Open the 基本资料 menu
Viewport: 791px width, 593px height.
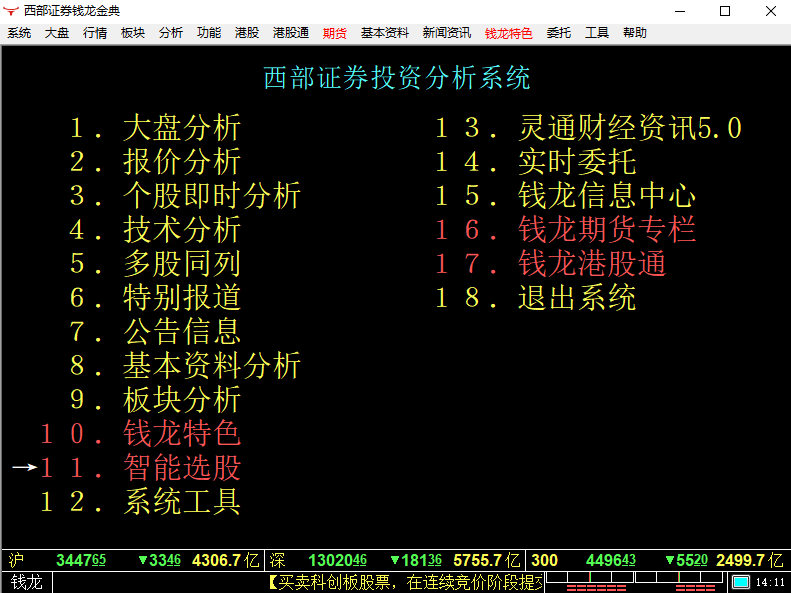[384, 33]
